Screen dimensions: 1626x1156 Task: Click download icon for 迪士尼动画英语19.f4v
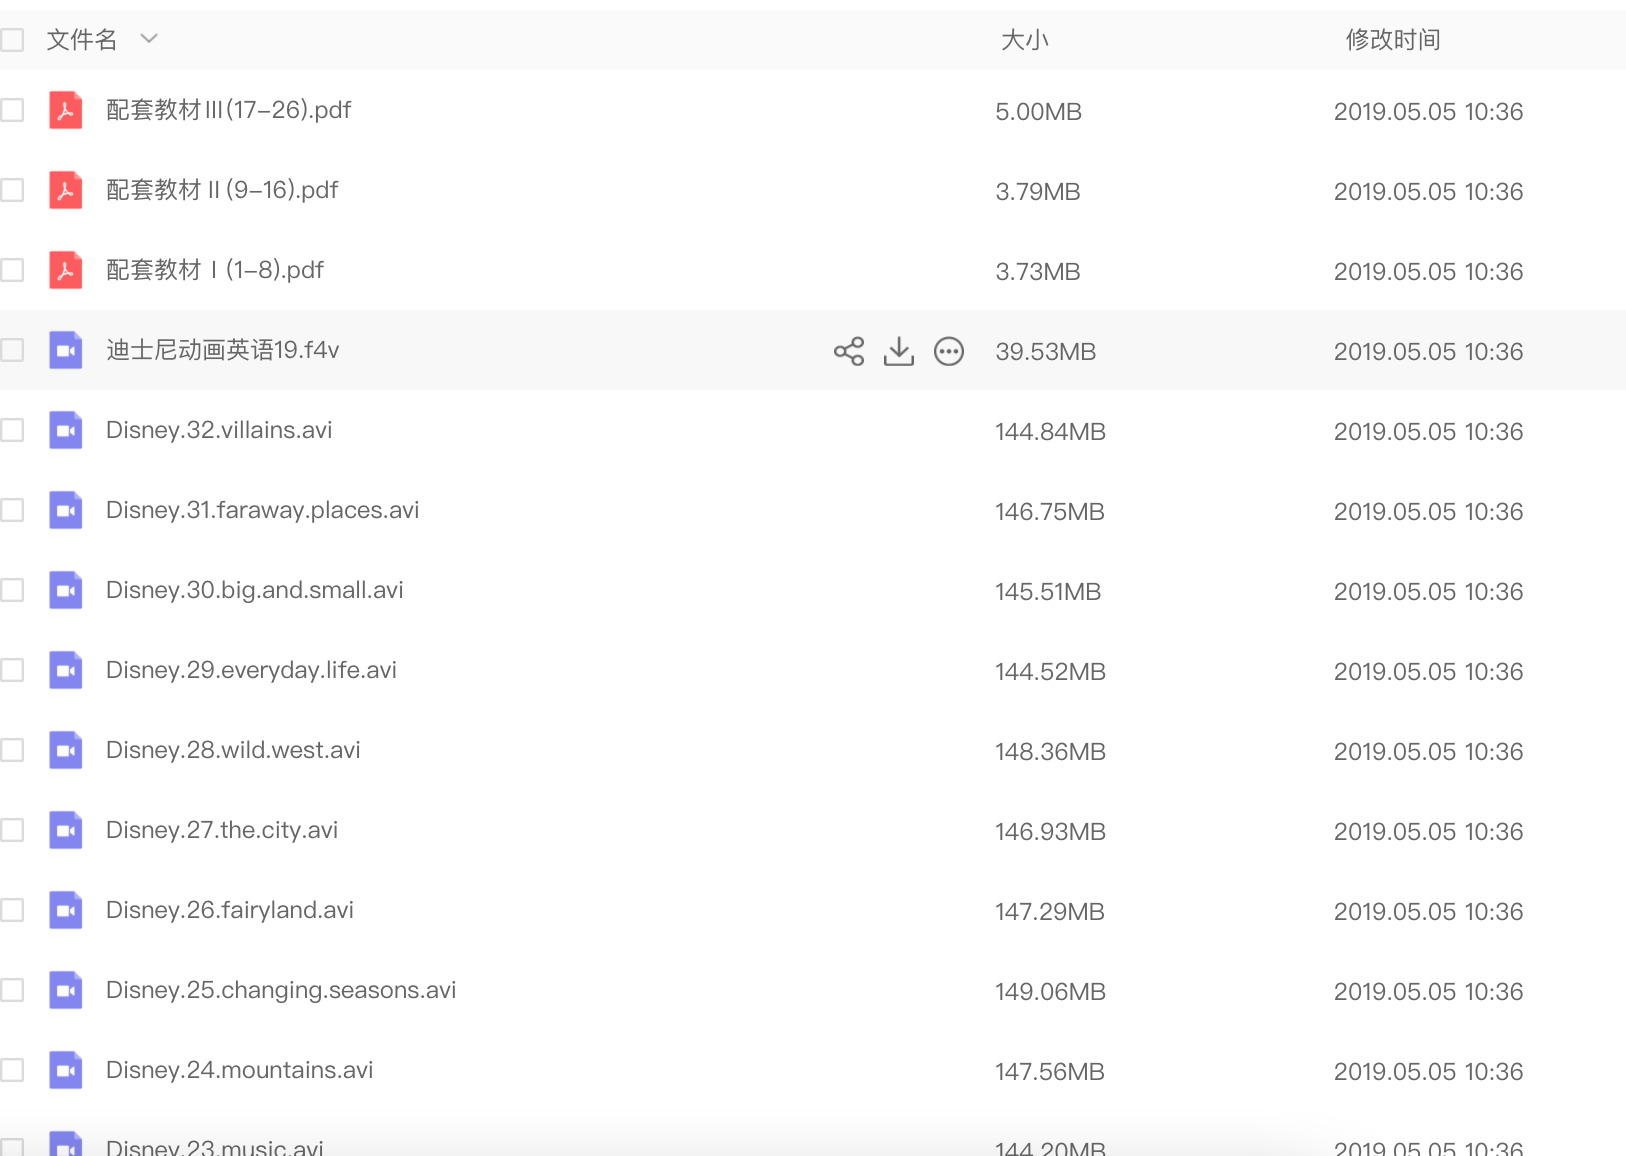[x=899, y=351]
